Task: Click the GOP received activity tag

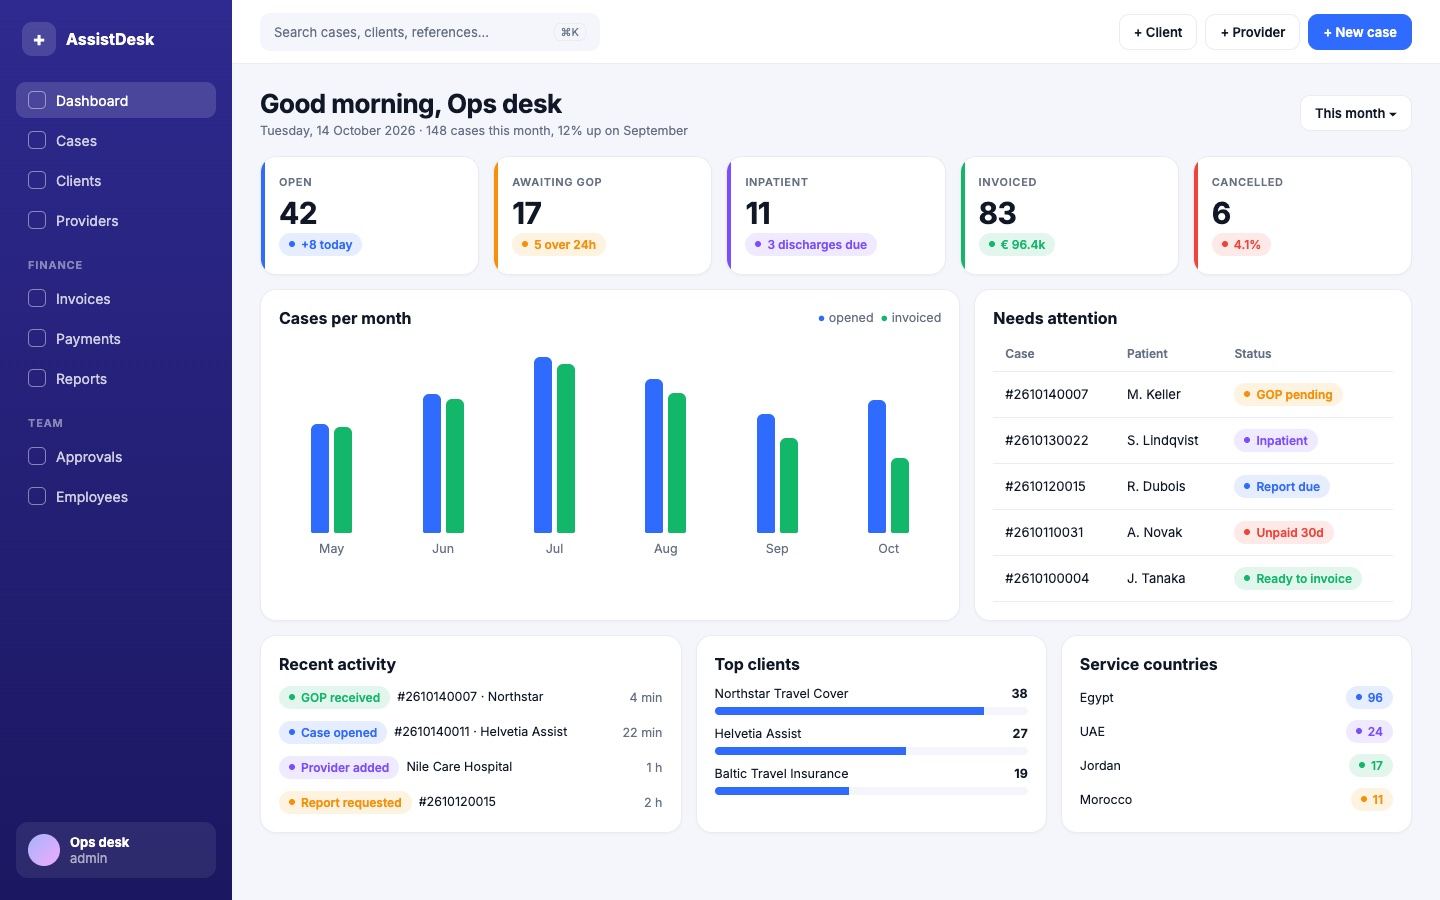Action: click(334, 697)
